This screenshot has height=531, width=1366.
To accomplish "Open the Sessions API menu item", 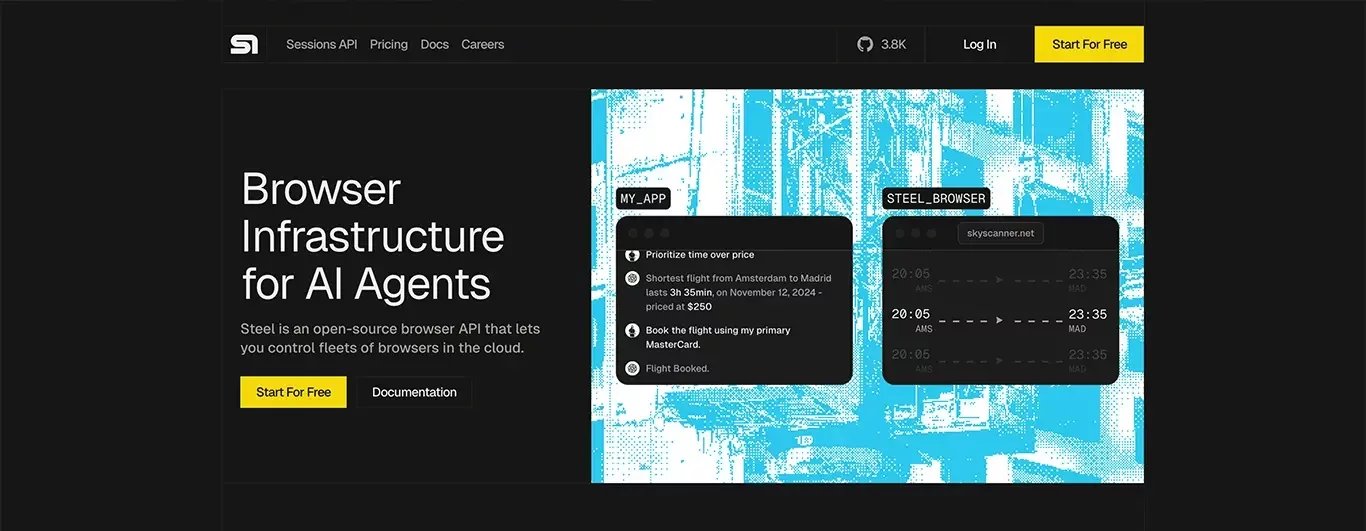I will tap(321, 44).
